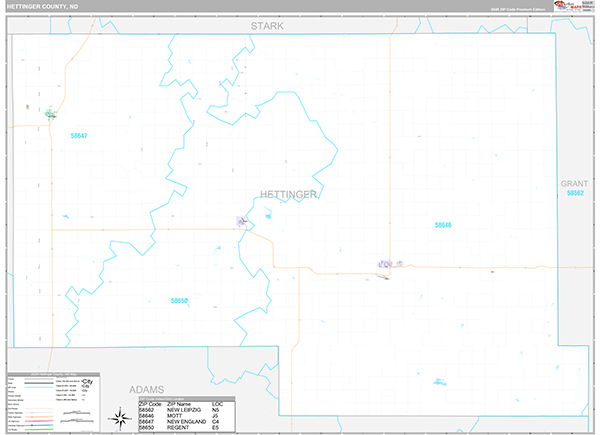Click ZIP code 58646 on the map

[443, 225]
